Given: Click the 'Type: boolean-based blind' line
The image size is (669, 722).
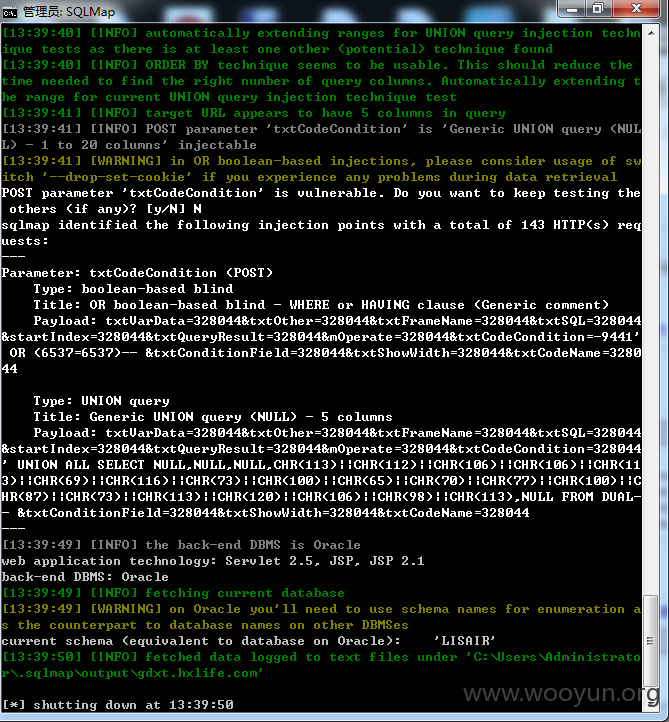Looking at the screenshot, I should [133, 289].
